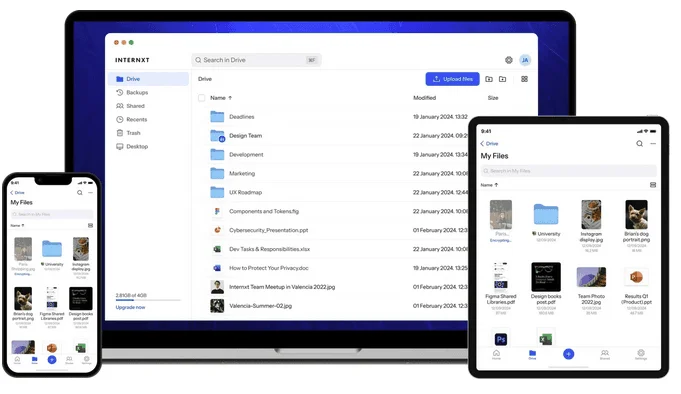Screen dimensions: 681x394
Task: Open Results Q1 (Product).ppt on tablet
Action: point(636,290)
